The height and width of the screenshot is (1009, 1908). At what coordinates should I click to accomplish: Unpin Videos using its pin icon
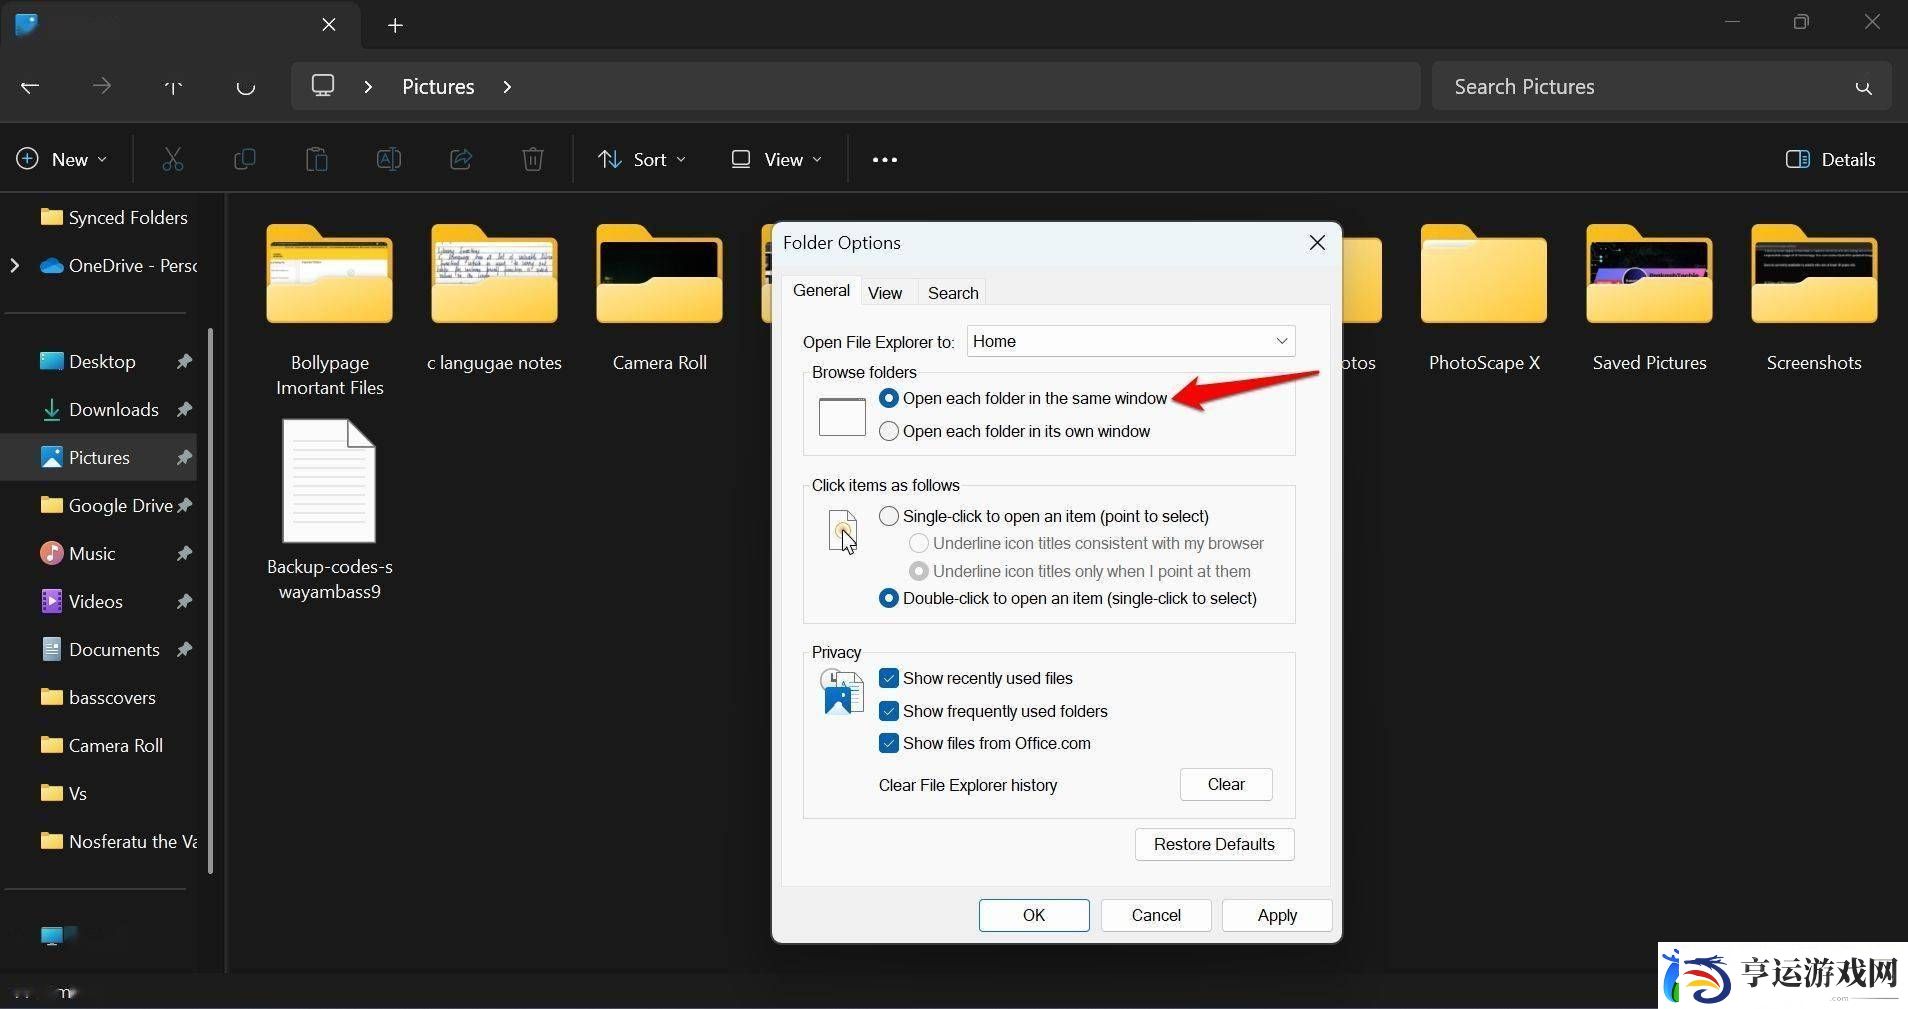tap(185, 601)
